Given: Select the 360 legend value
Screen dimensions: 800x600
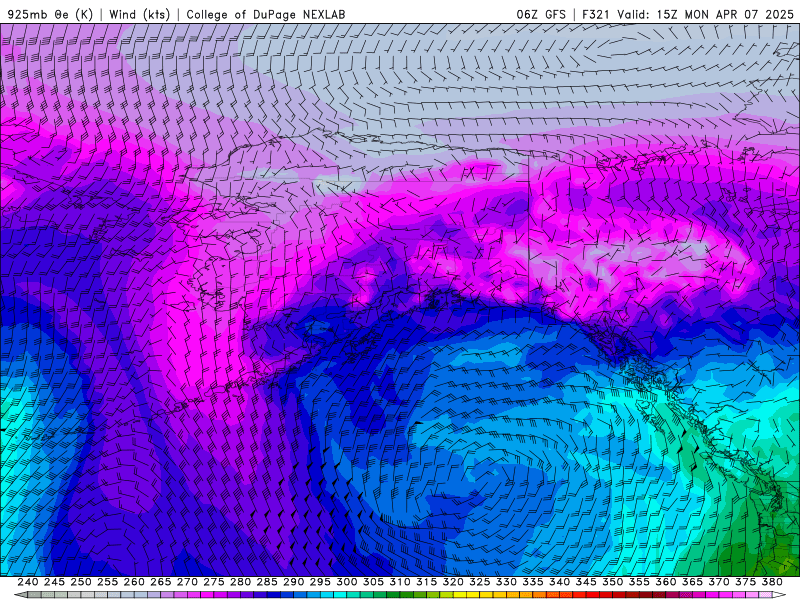Looking at the screenshot, I should pyautogui.click(x=666, y=582).
